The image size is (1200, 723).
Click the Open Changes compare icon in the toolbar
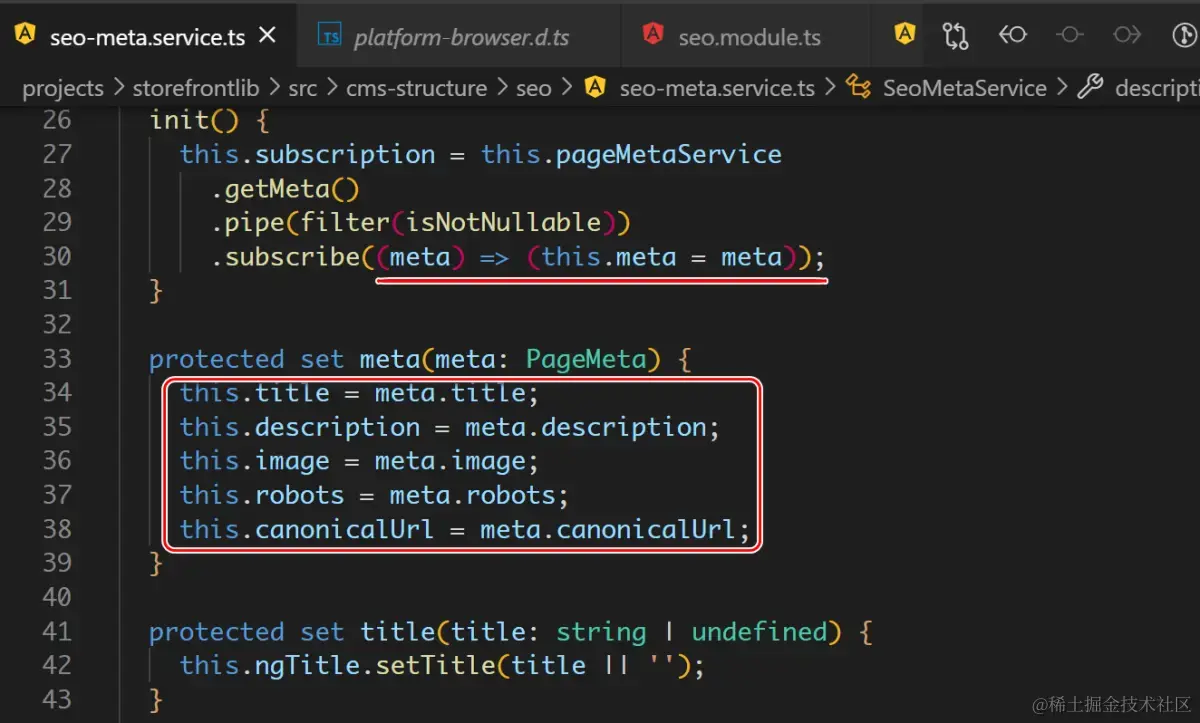(956, 36)
